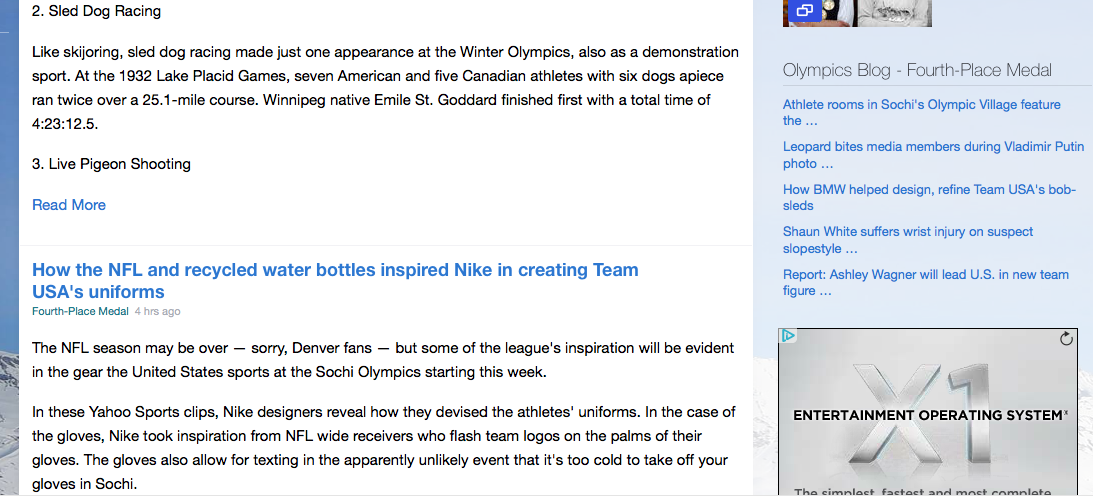Click the Nike designers gloves paragraph
Screen dimensions: 1093x496
click(x=383, y=448)
